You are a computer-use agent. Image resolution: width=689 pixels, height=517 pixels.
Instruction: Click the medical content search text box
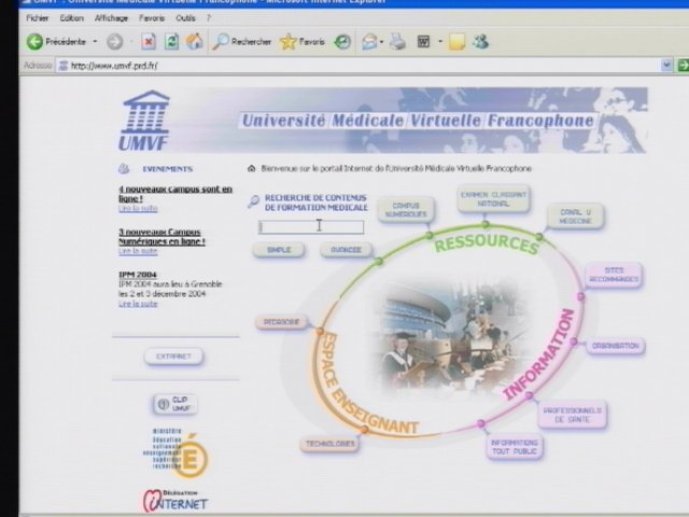tap(311, 227)
